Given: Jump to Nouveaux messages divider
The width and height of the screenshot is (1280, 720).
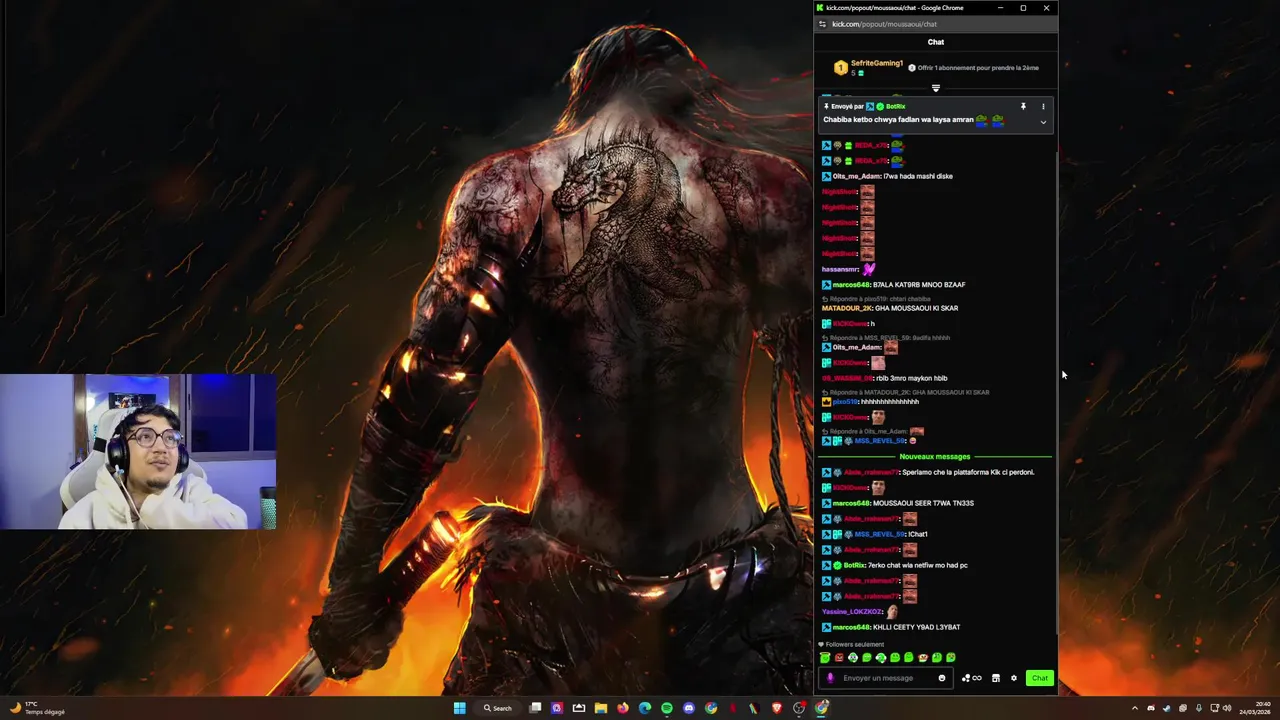Looking at the screenshot, I should pos(935,456).
